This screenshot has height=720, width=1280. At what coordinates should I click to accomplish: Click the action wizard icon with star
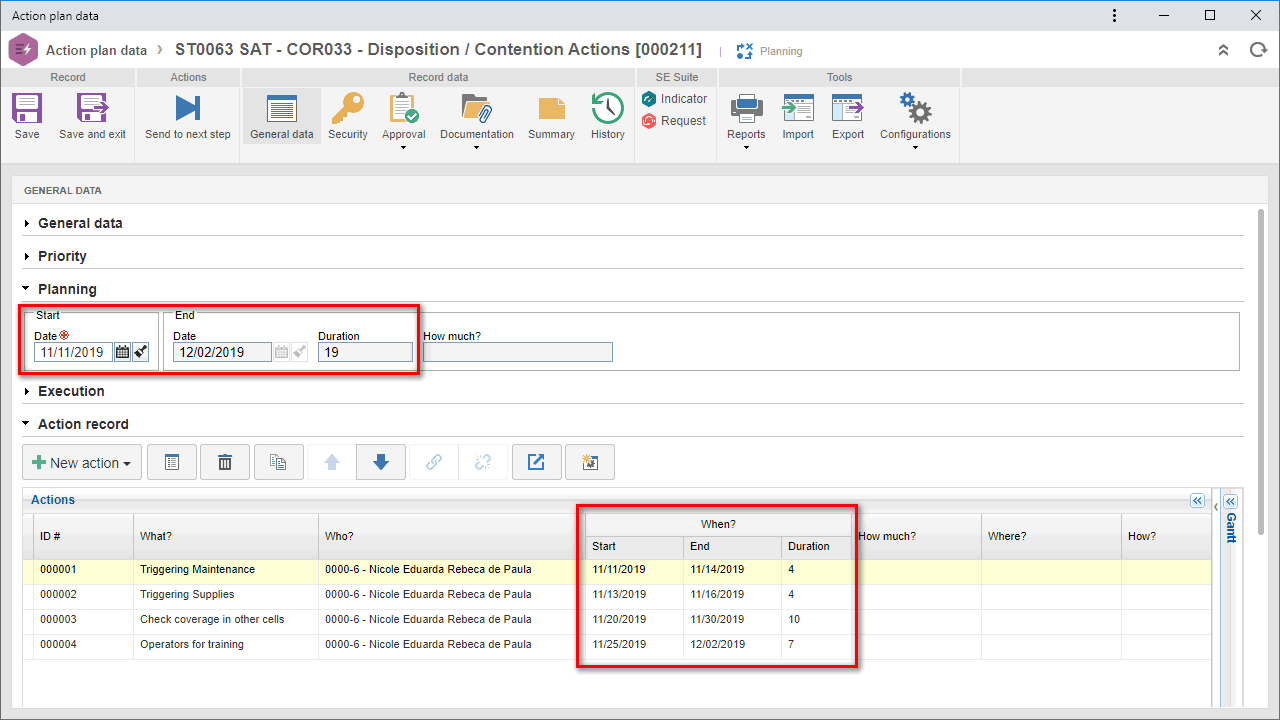click(x=589, y=463)
